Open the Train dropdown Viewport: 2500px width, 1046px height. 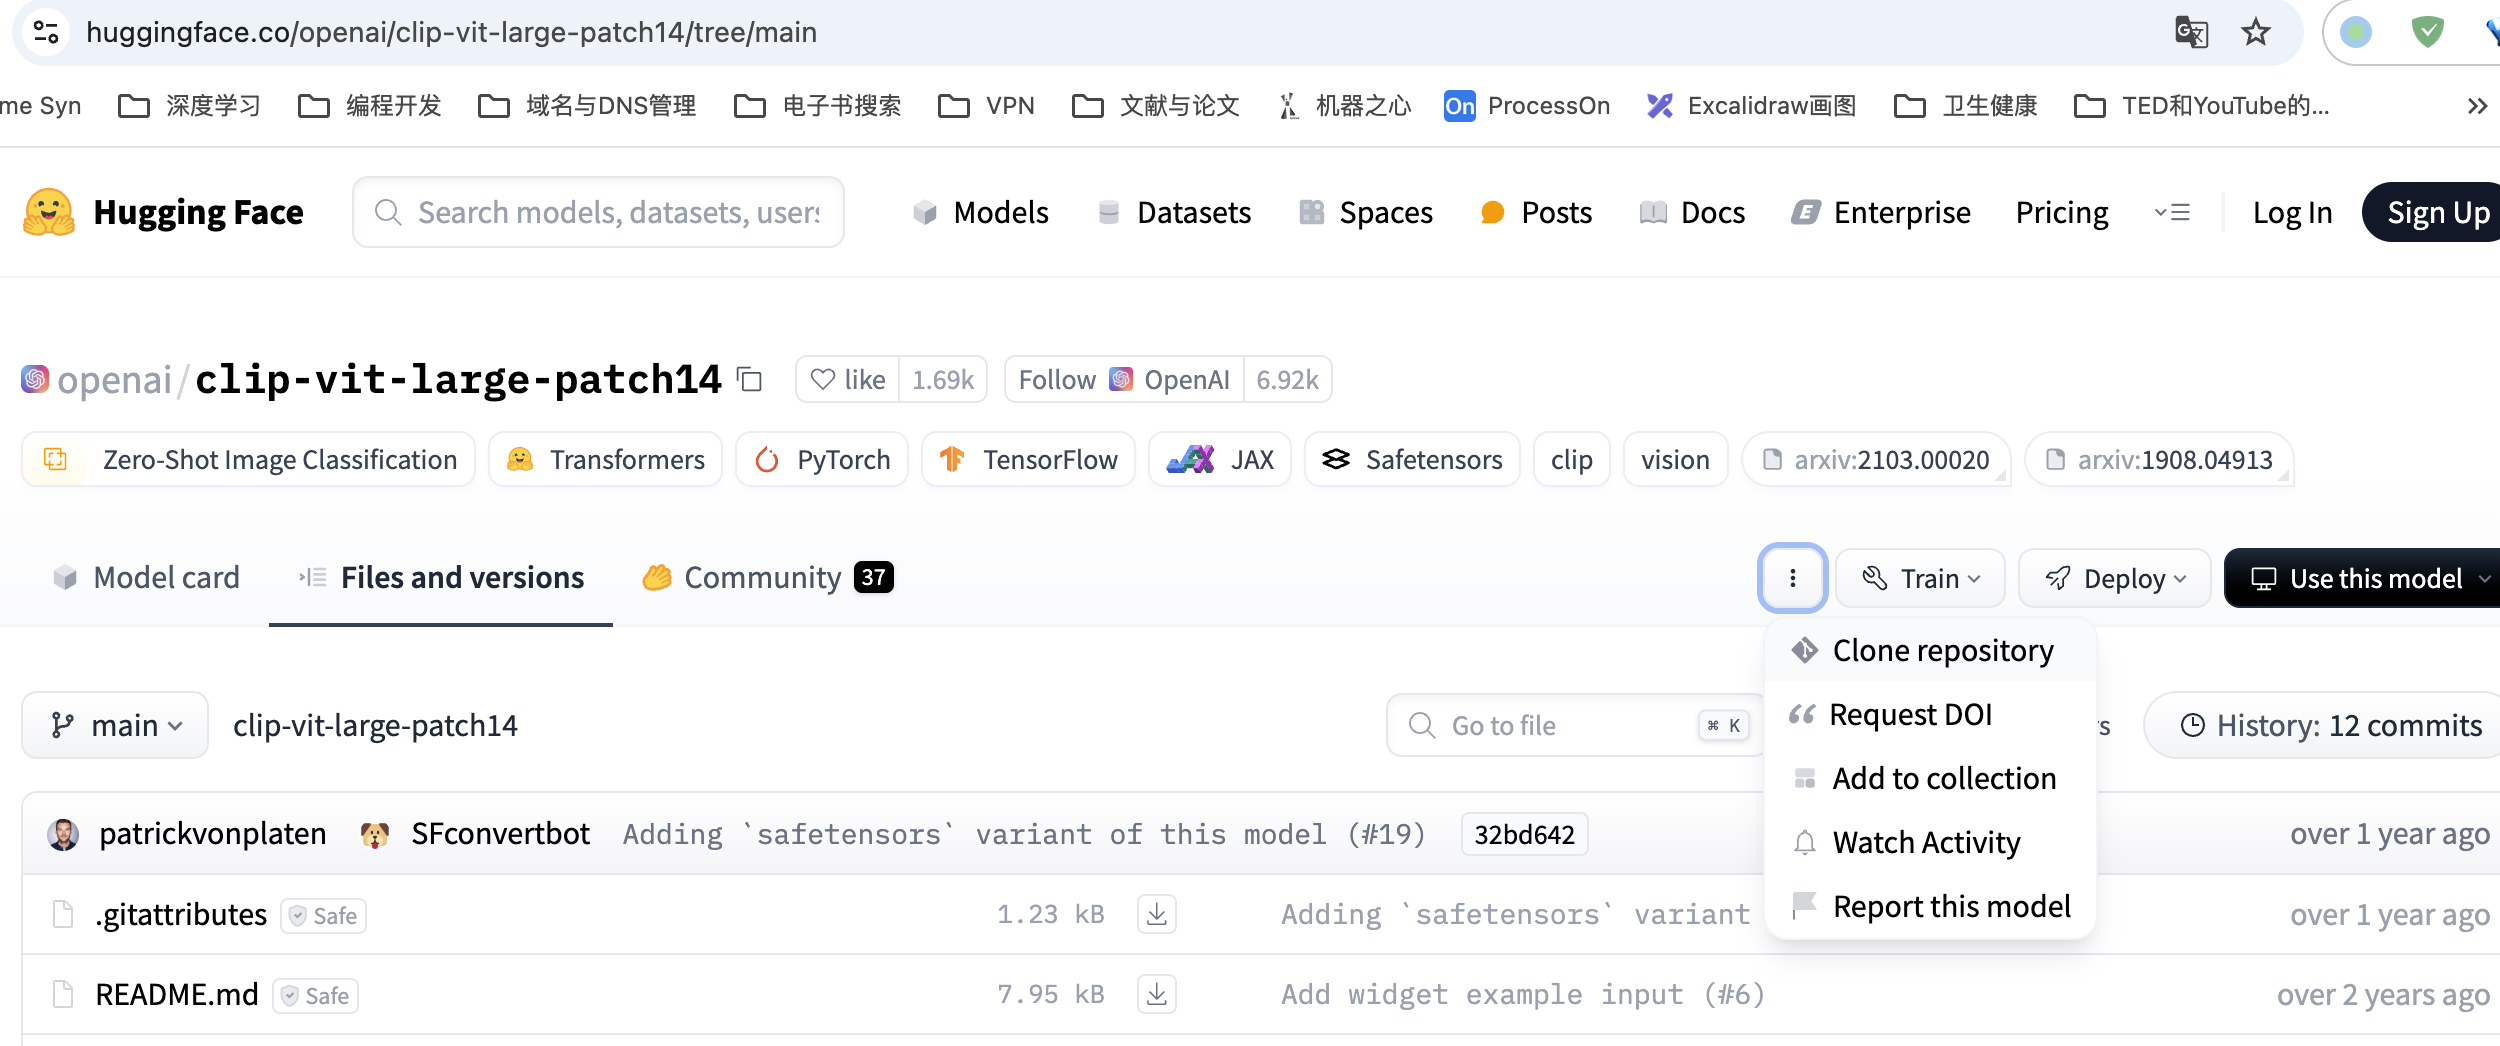pyautogui.click(x=1920, y=578)
